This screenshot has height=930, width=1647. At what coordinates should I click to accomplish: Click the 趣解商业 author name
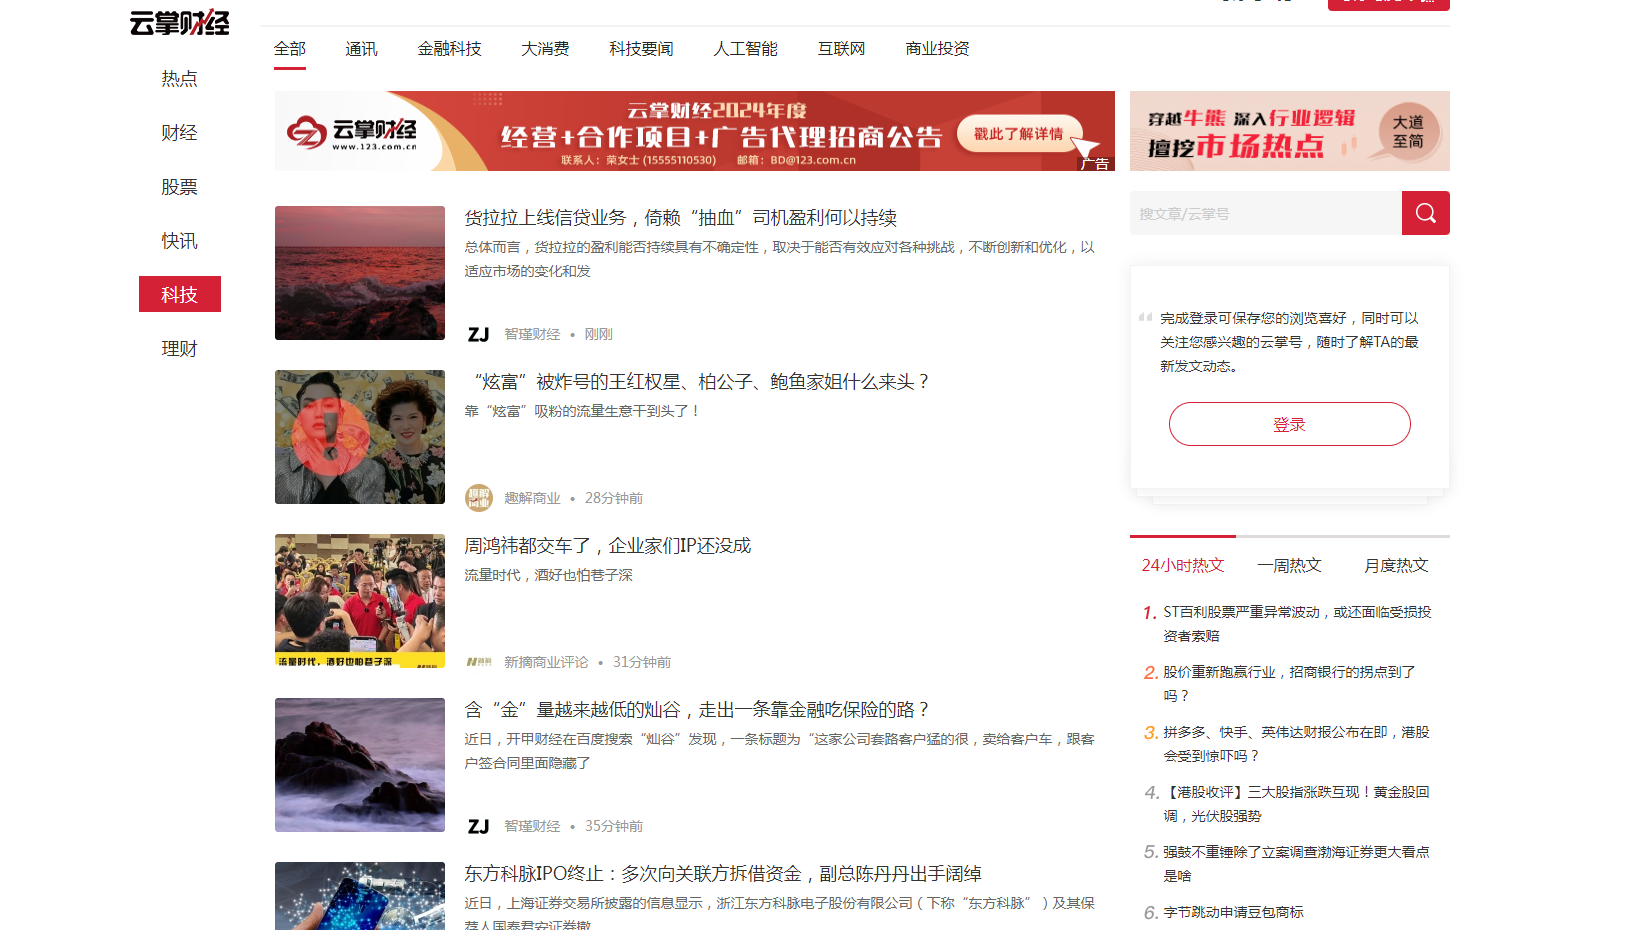532,498
